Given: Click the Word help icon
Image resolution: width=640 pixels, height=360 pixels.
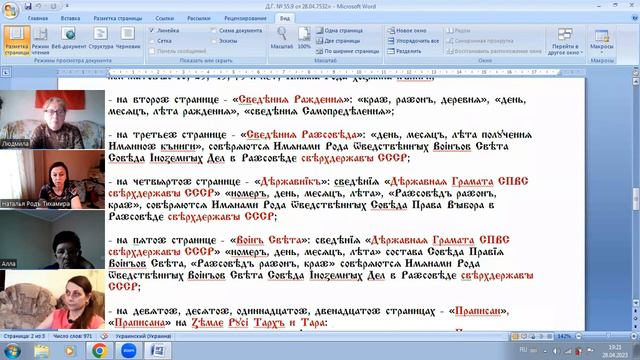Looking at the screenshot, I should point(635,18).
